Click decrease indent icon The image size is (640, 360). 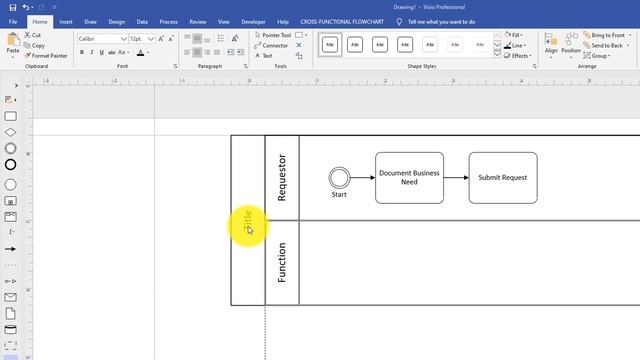(230, 52)
